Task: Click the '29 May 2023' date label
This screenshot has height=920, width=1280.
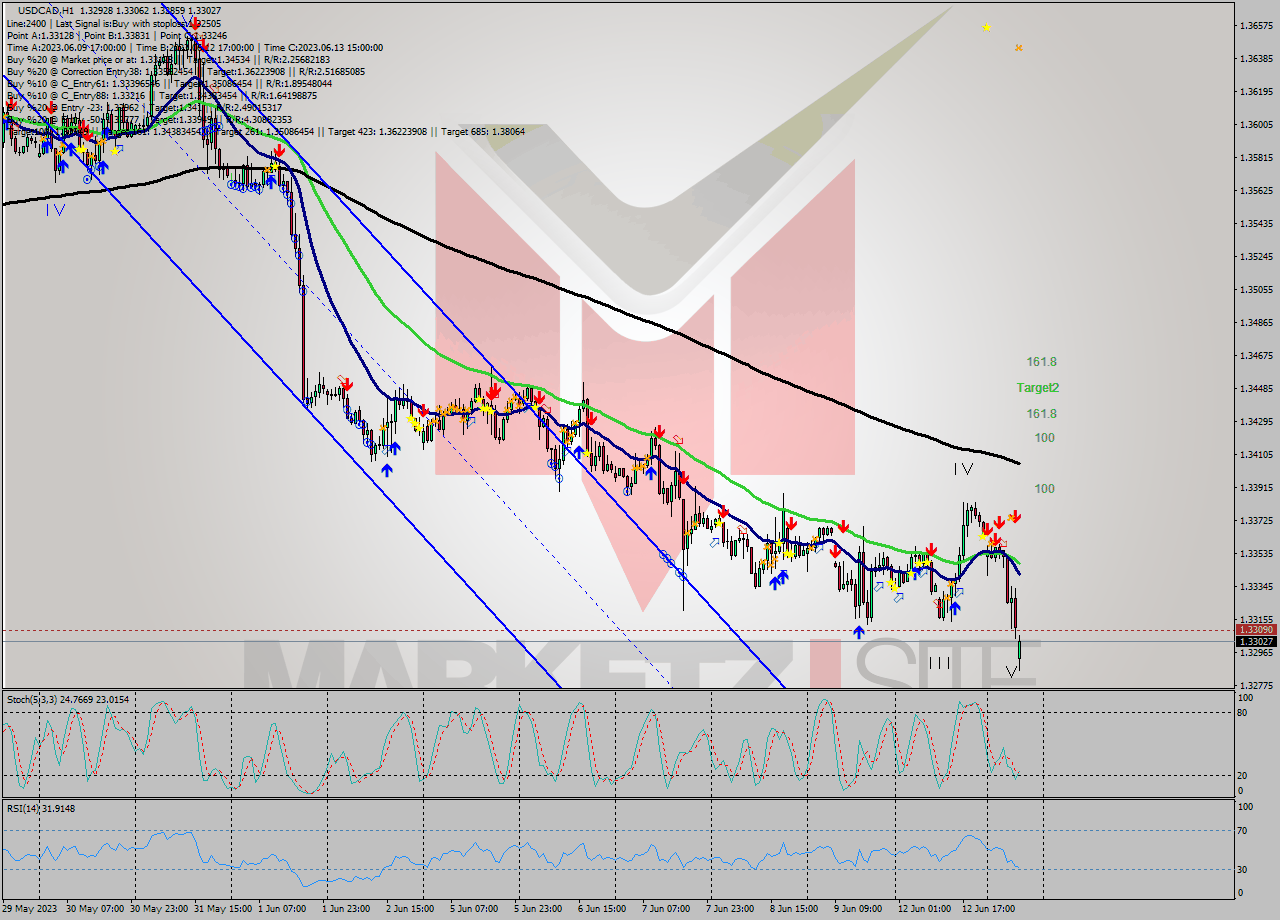Action: coord(29,909)
